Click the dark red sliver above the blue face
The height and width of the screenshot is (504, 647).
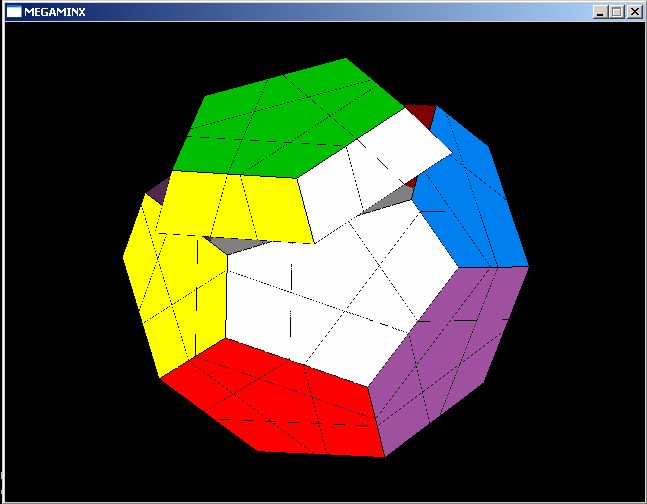(x=422, y=115)
